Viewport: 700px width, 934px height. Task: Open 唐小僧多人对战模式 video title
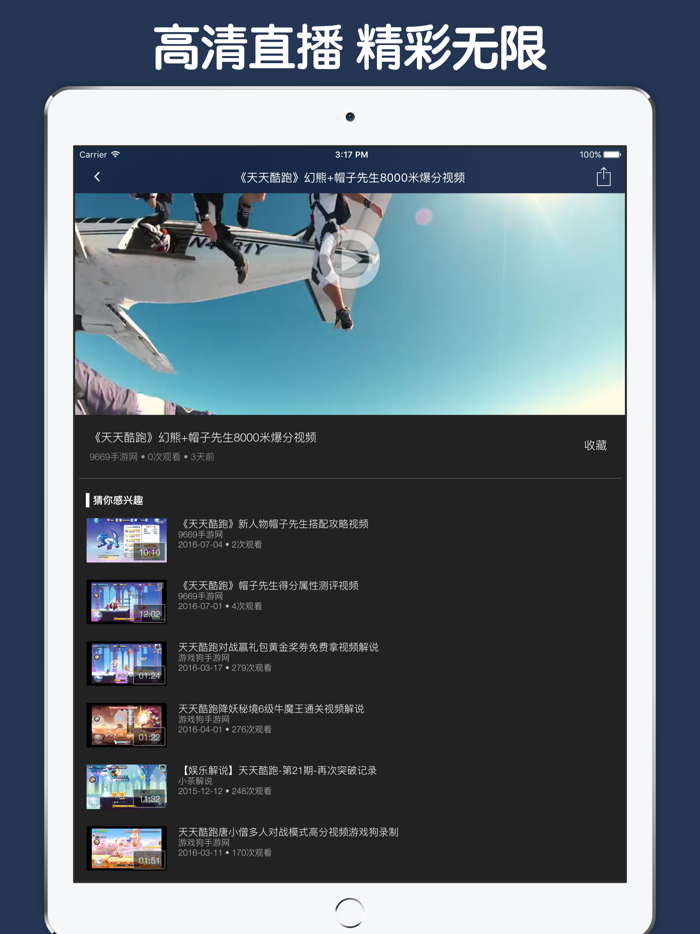point(288,832)
